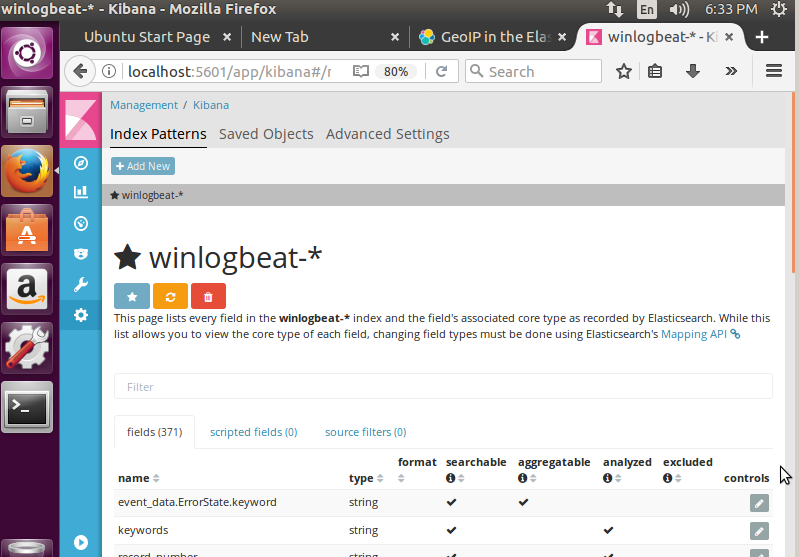Open the Mapping API link
The width and height of the screenshot is (799, 557).
coord(700,334)
